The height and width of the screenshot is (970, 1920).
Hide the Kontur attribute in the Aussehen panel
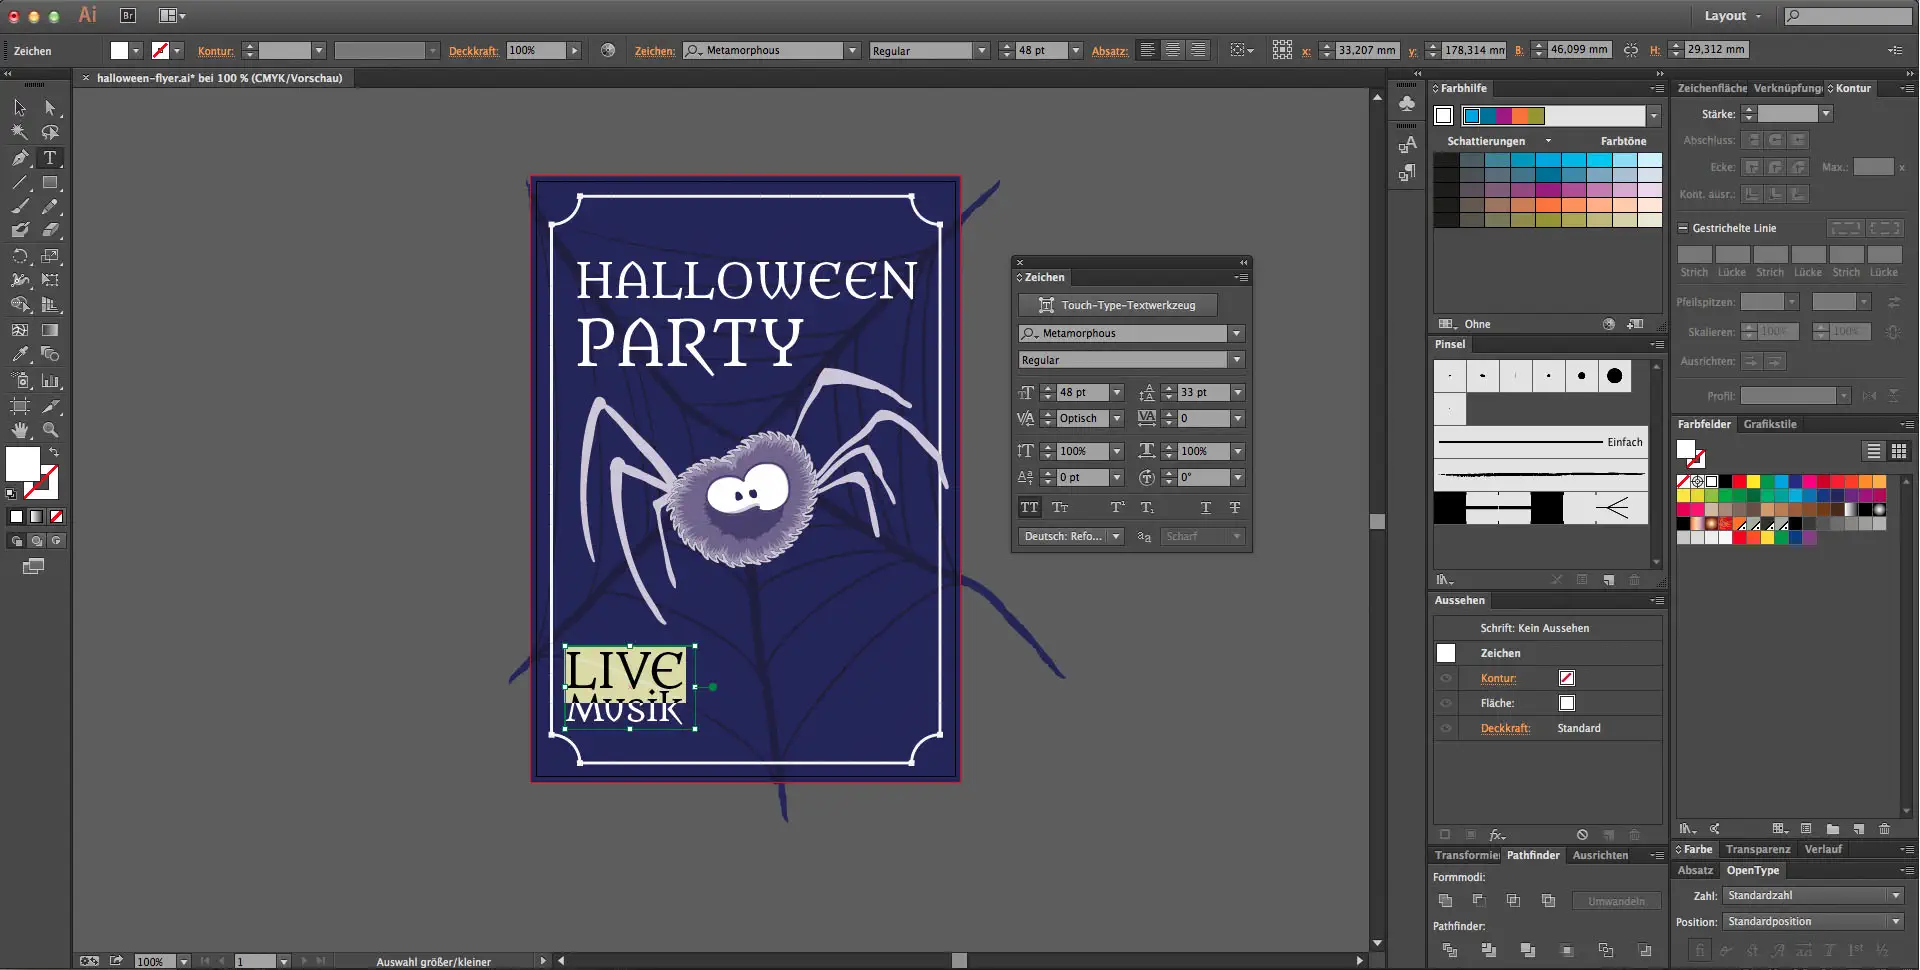pos(1446,678)
